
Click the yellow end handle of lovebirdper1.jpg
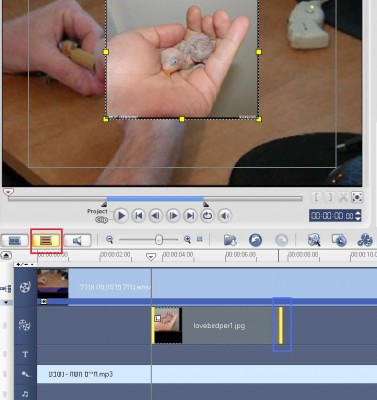281,325
